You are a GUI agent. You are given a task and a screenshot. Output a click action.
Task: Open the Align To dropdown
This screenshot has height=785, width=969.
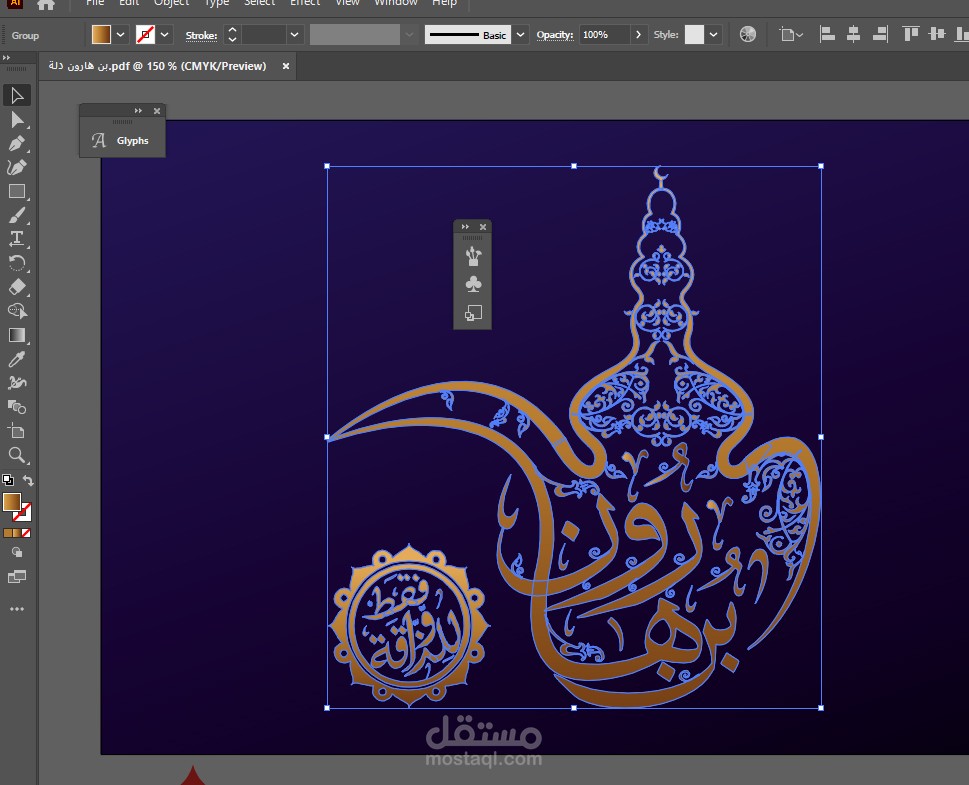[791, 35]
